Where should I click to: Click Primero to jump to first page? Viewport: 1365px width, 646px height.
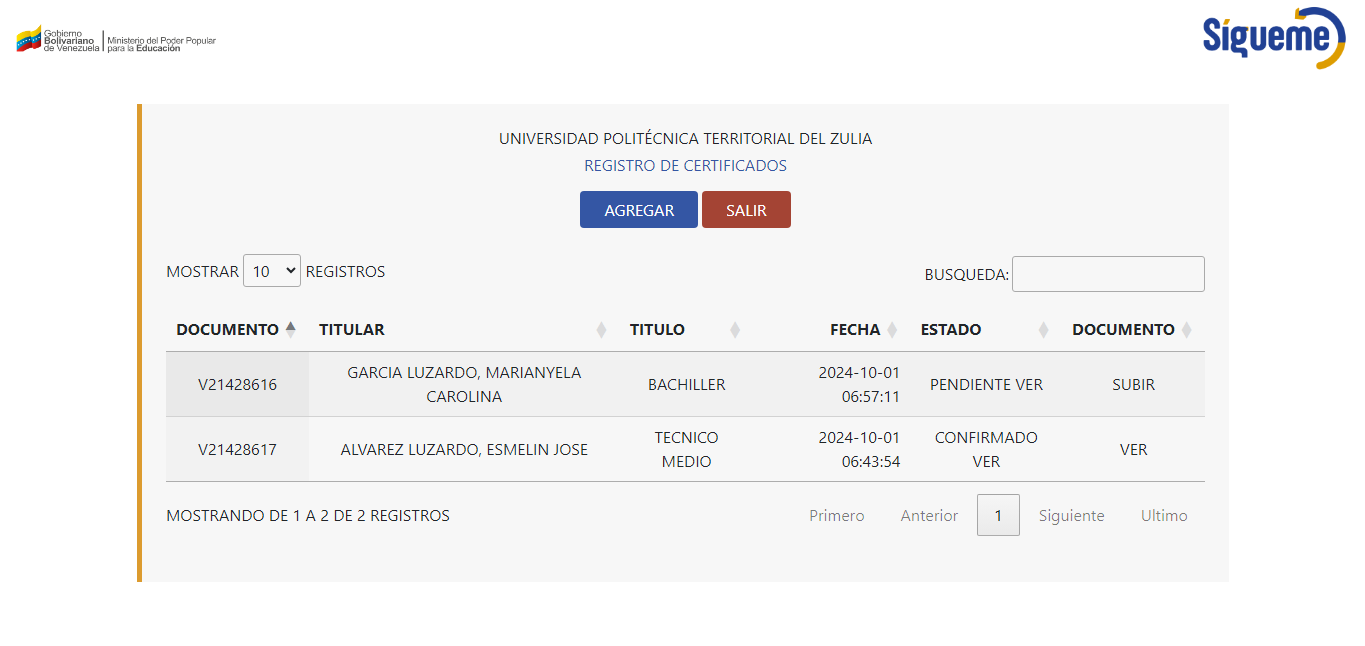(x=836, y=514)
